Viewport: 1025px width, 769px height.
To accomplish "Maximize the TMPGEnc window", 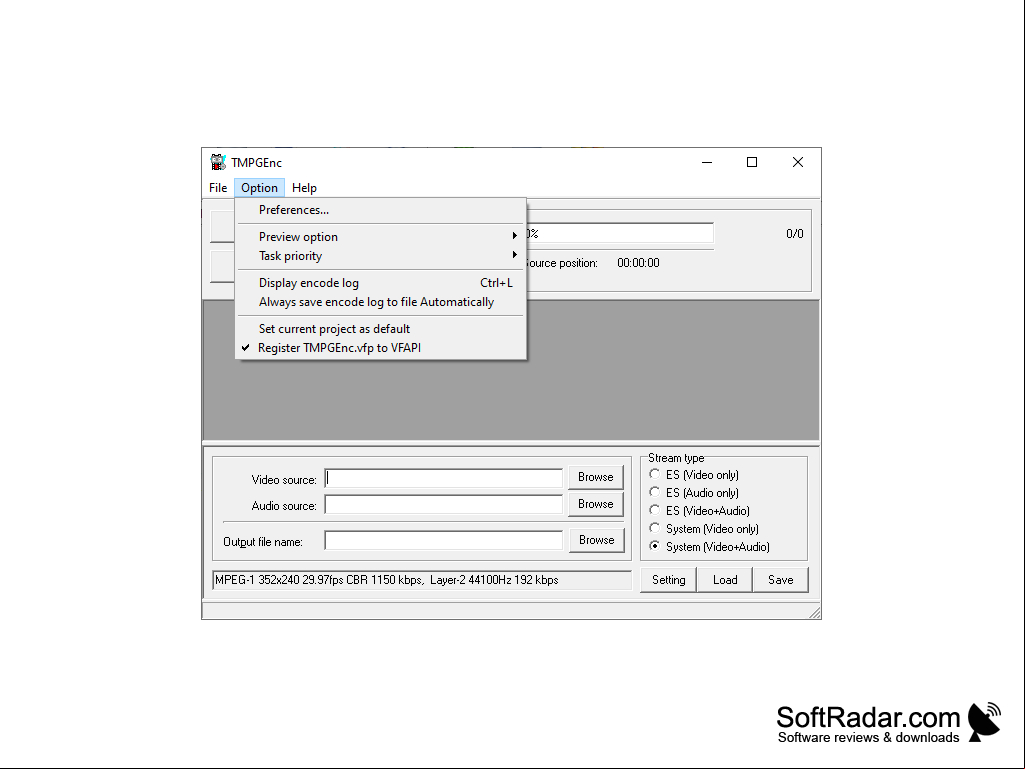I will point(752,162).
